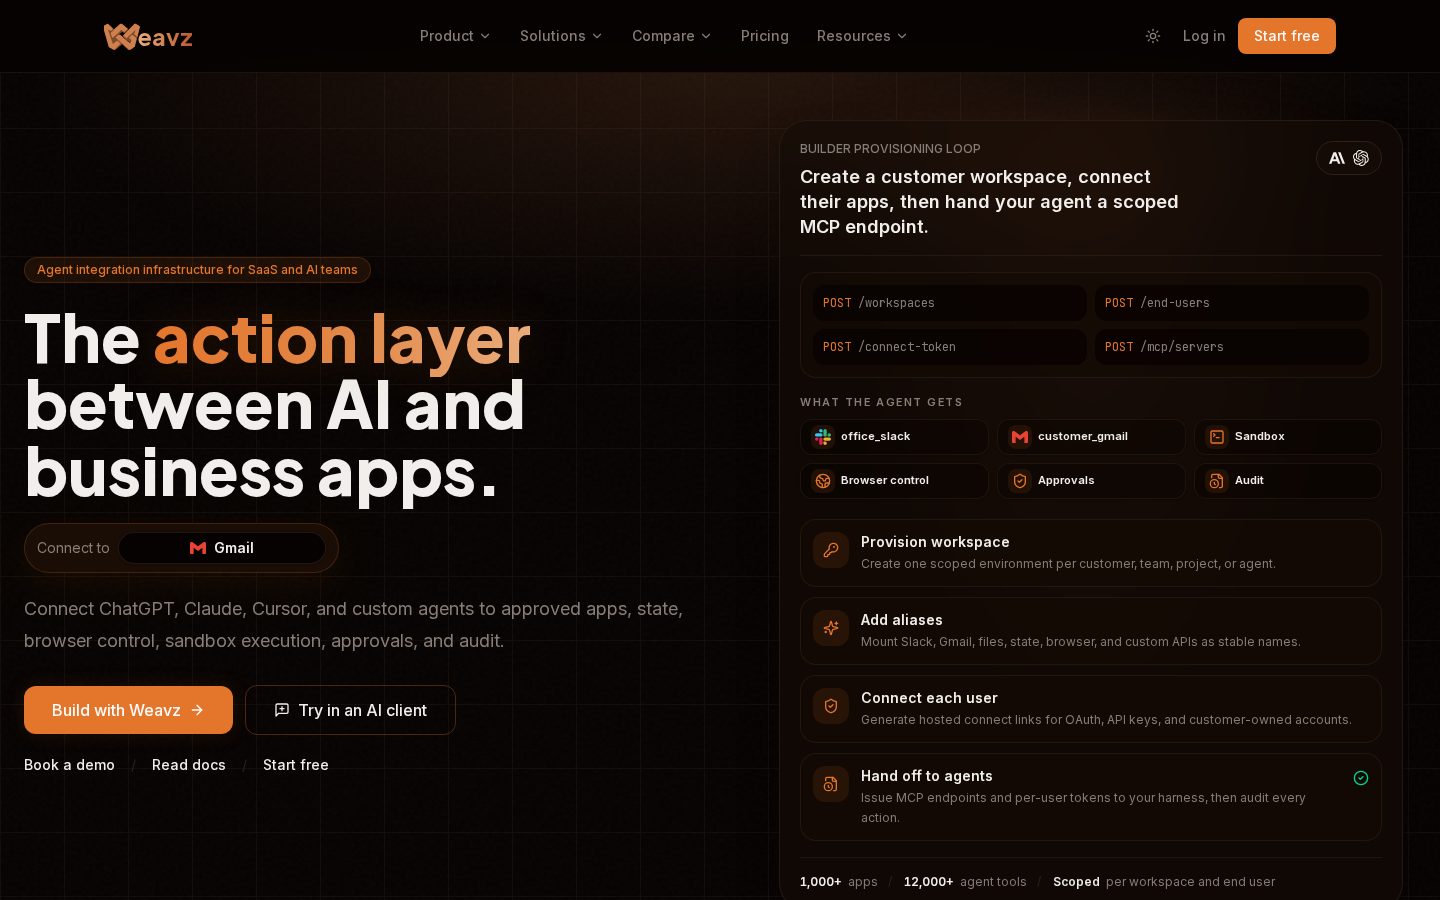Click the Browser control globe icon

pyautogui.click(x=823, y=481)
